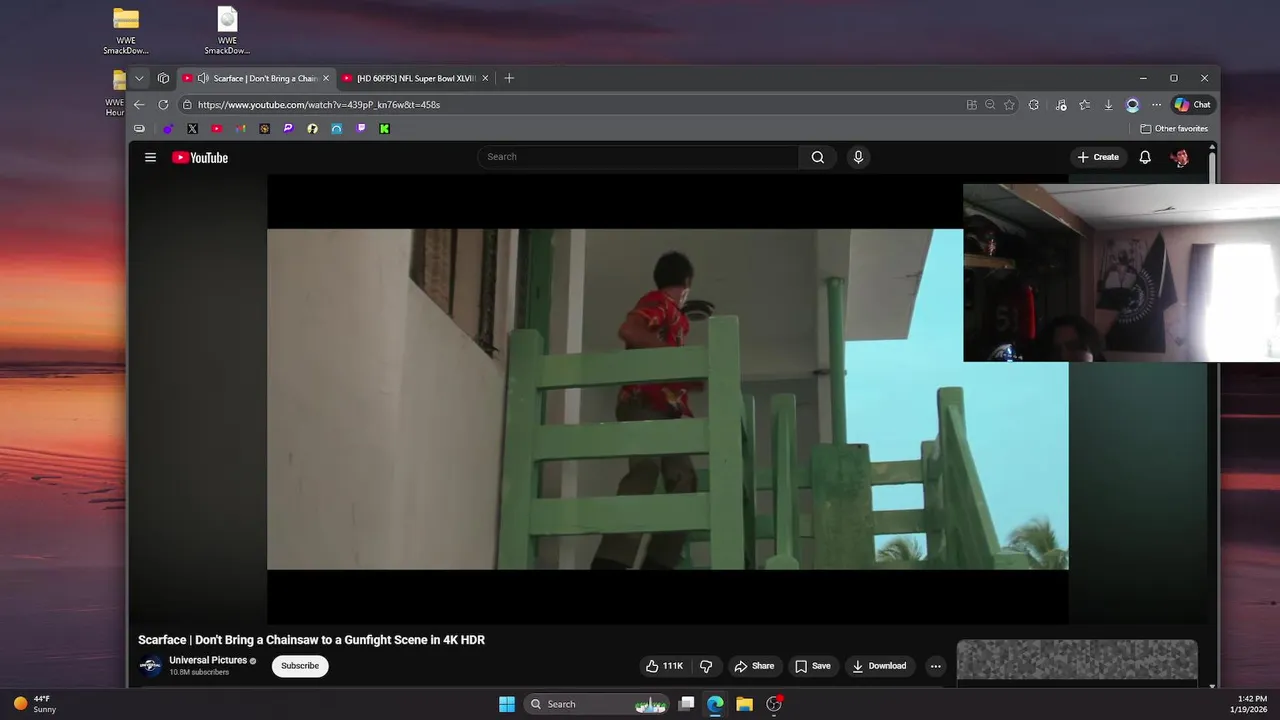Open a new browser tab
Viewport: 1280px width, 720px height.
[509, 78]
